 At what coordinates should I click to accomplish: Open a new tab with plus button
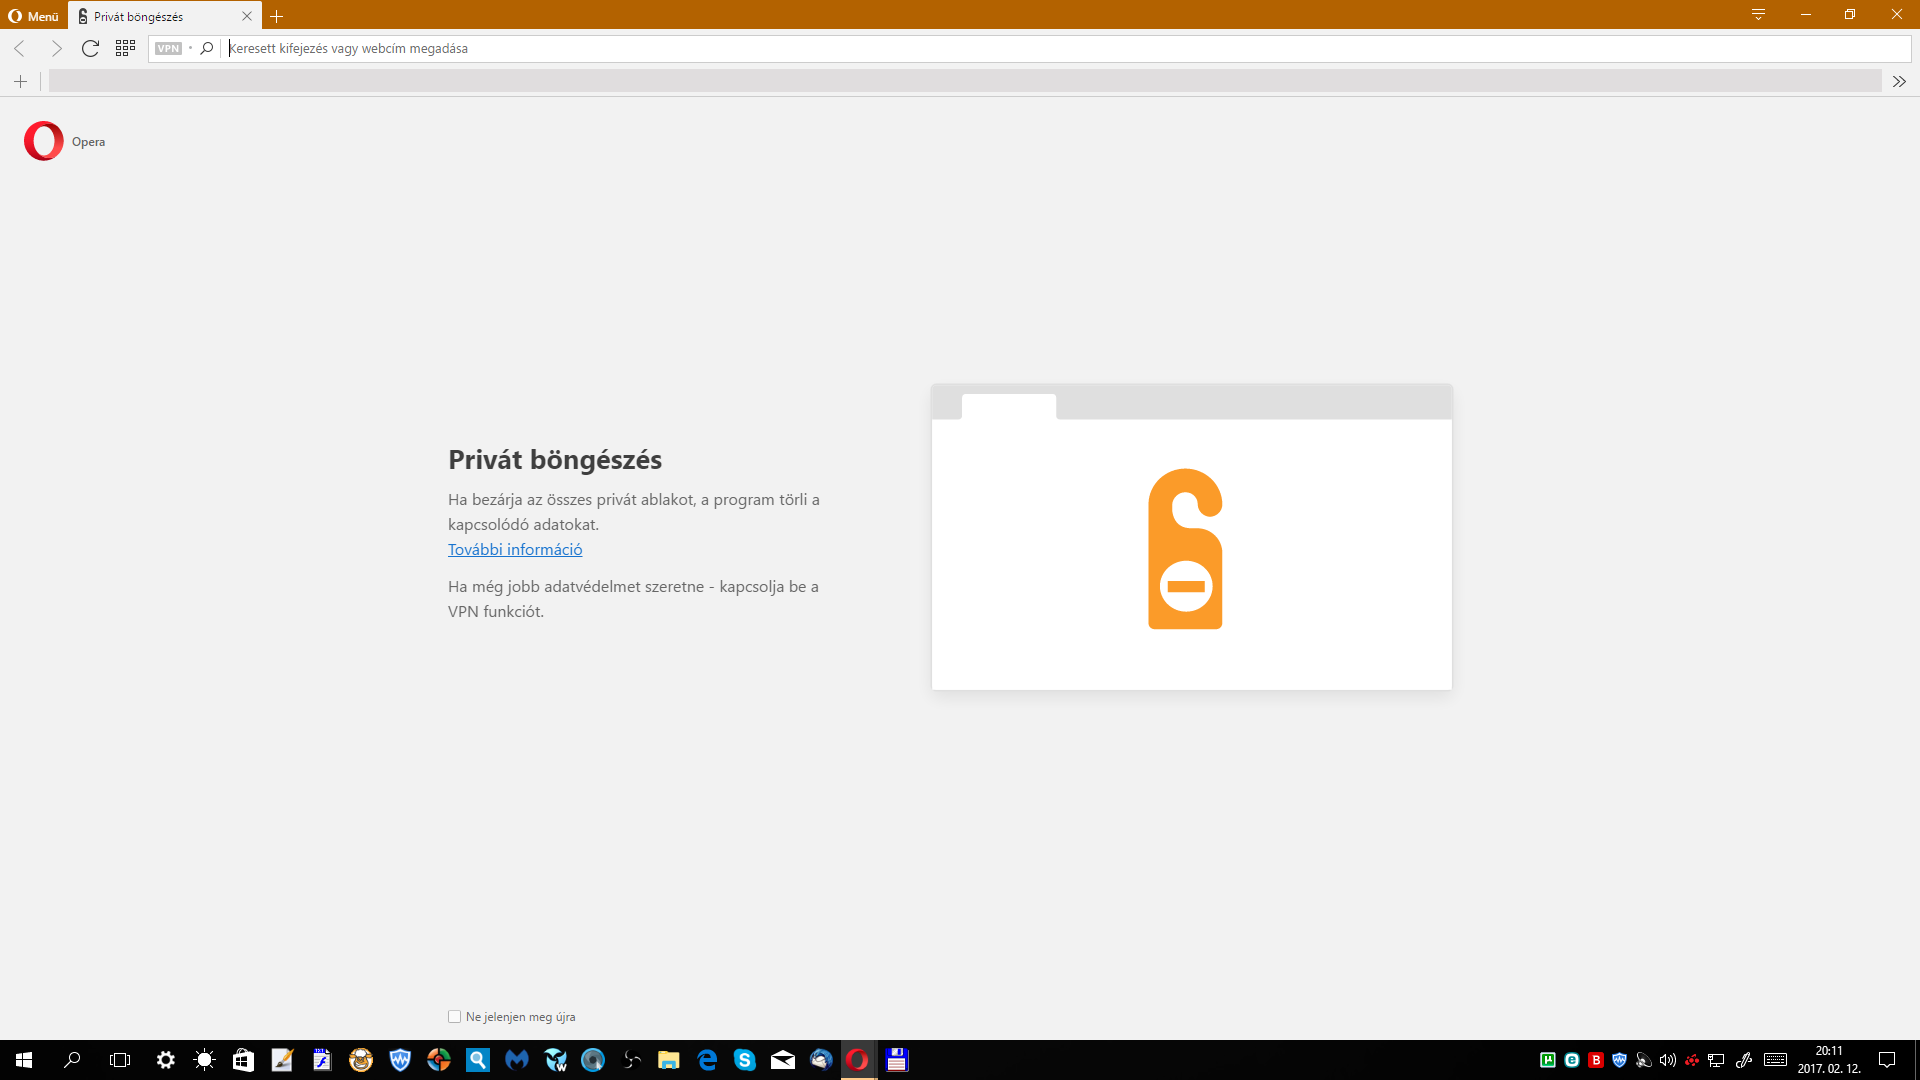[x=277, y=16]
